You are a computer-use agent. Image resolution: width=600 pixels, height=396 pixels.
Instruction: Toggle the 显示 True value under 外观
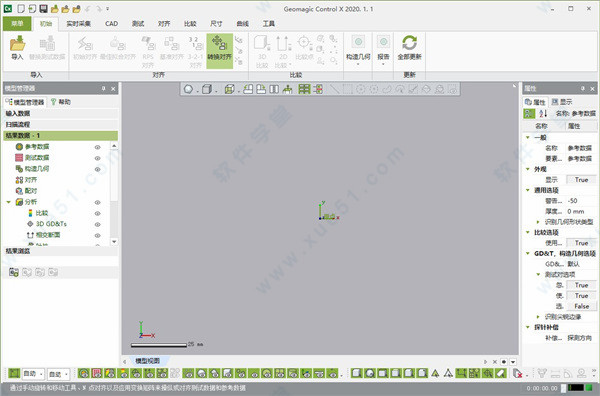click(x=581, y=179)
